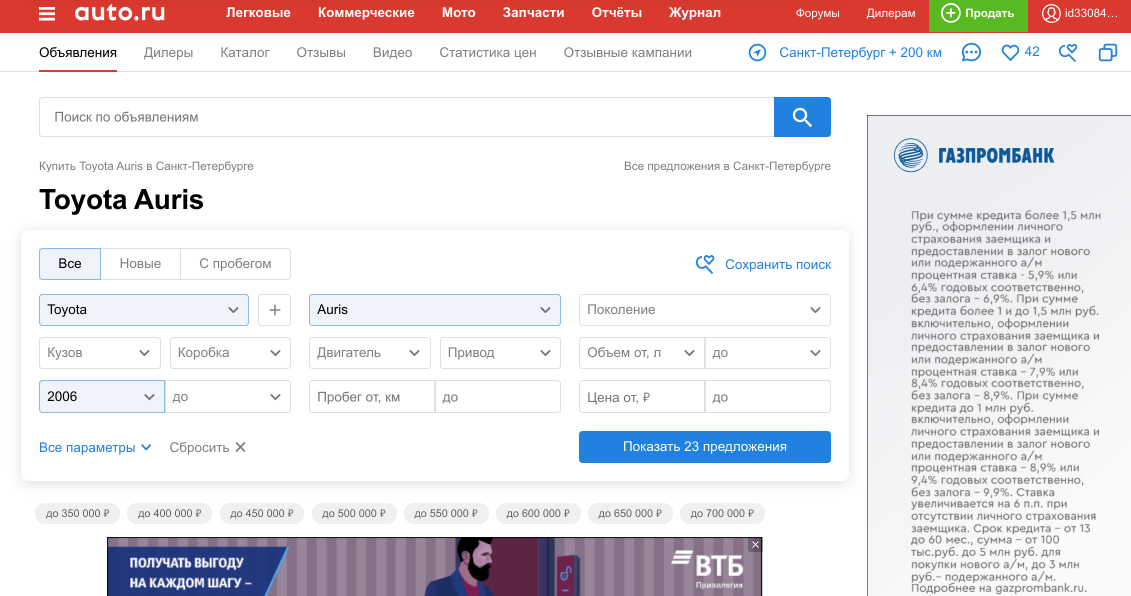Close the ВТБ ad banner
This screenshot has width=1131, height=596.
pos(755,545)
